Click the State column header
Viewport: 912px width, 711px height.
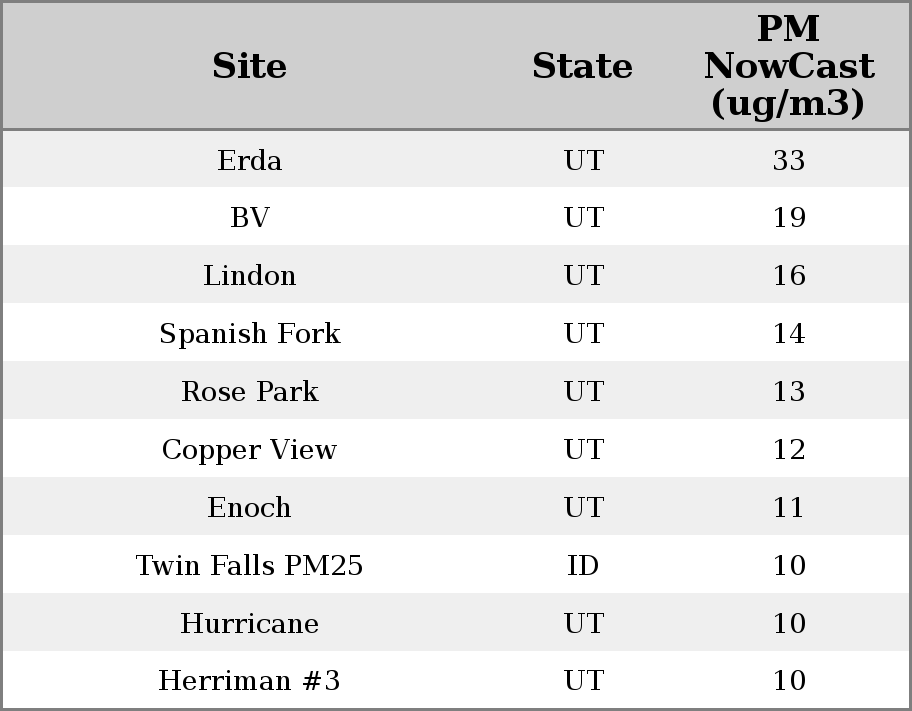pos(582,66)
